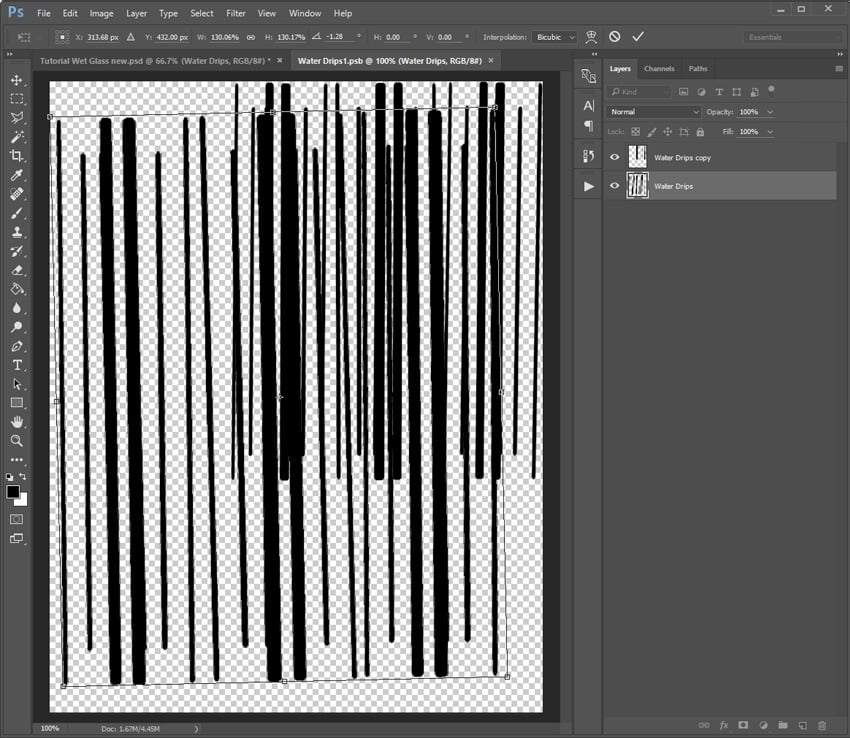850x738 pixels.
Task: Select the Polygonal Lasso tool
Action: pyautogui.click(x=17, y=118)
